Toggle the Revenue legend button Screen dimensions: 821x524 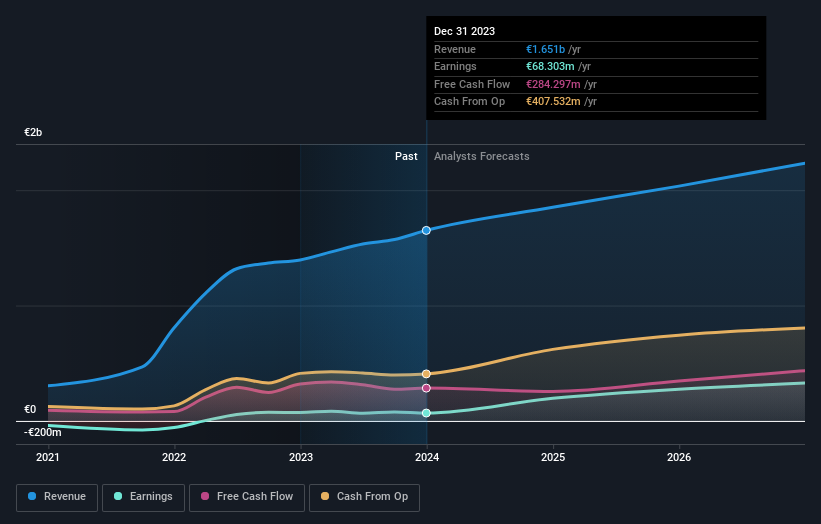point(57,497)
